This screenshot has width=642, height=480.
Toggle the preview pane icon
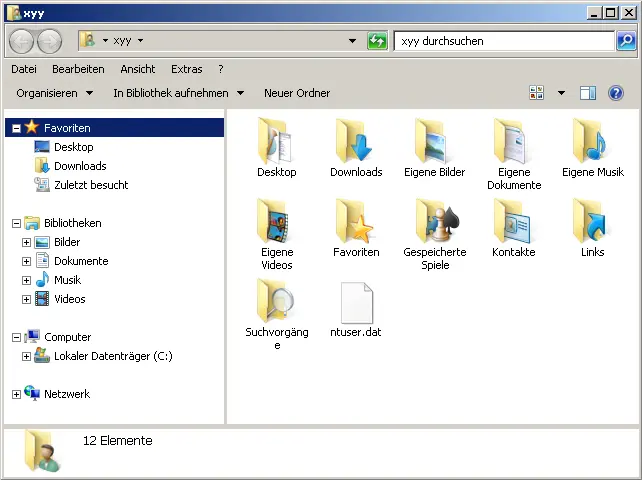click(x=588, y=93)
